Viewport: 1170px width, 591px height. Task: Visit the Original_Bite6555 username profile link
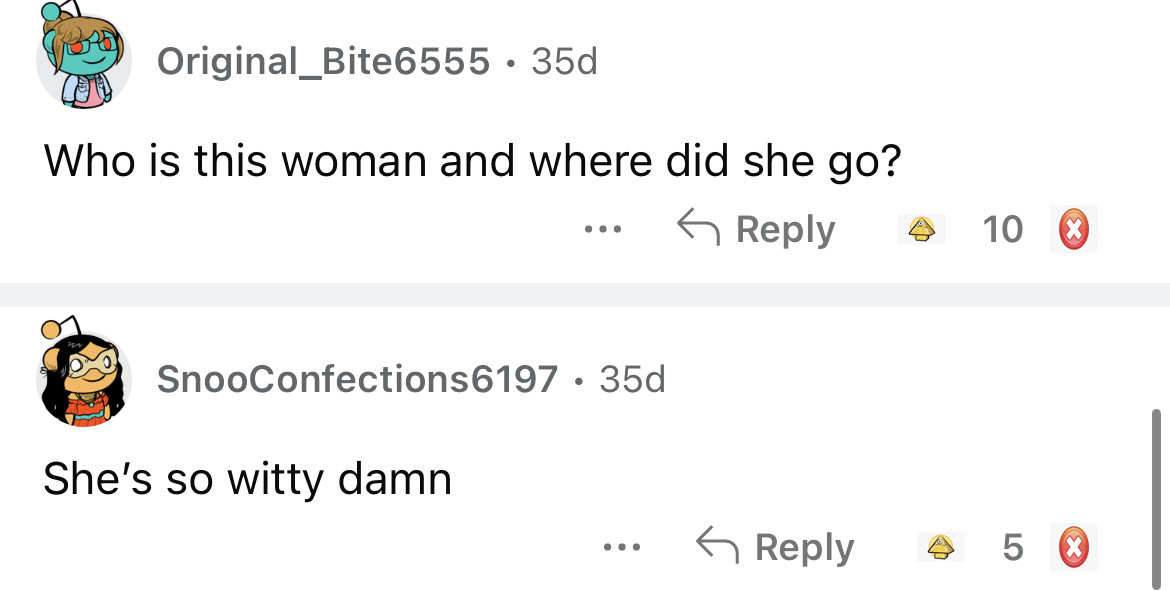click(323, 62)
